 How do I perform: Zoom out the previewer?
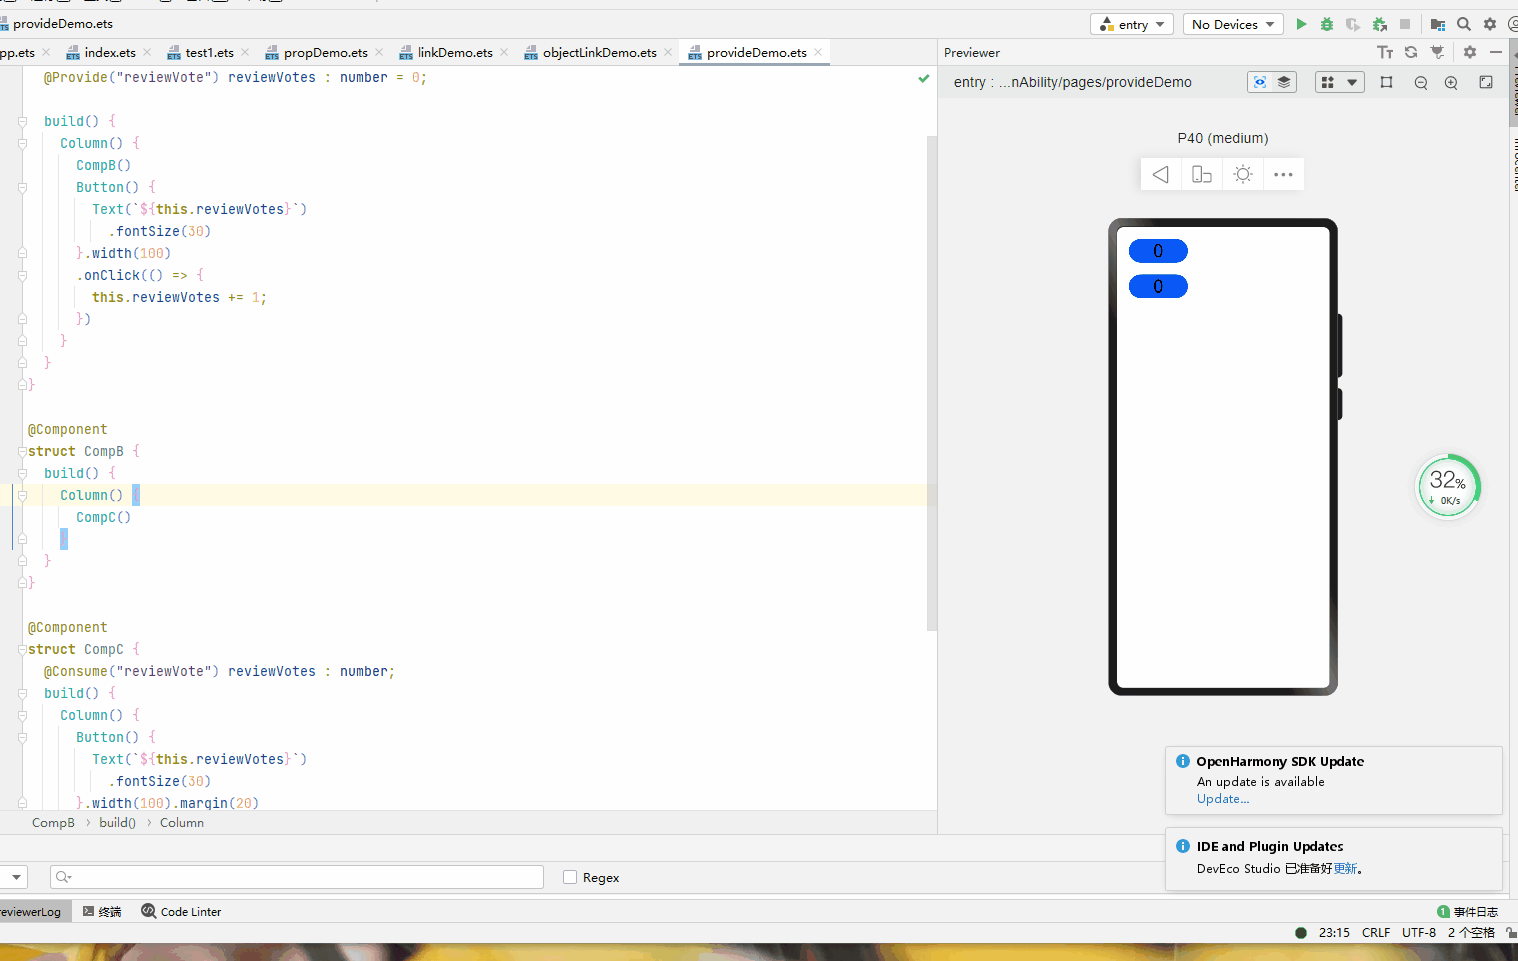(x=1421, y=83)
